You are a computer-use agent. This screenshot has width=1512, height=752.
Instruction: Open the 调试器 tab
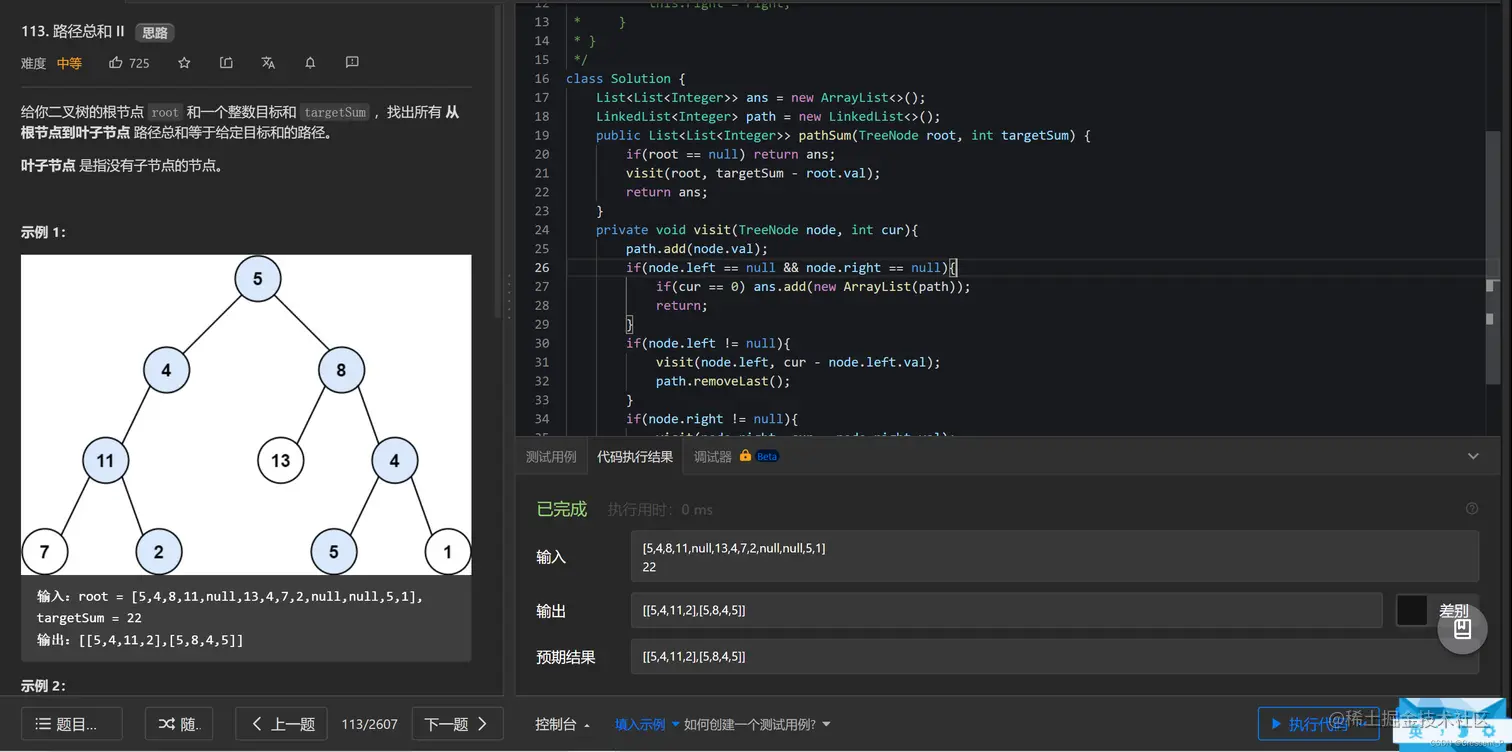(x=712, y=457)
